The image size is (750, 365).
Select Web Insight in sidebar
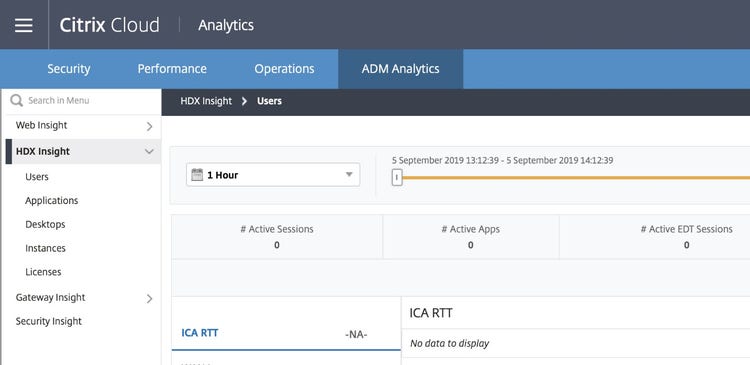click(x=41, y=125)
